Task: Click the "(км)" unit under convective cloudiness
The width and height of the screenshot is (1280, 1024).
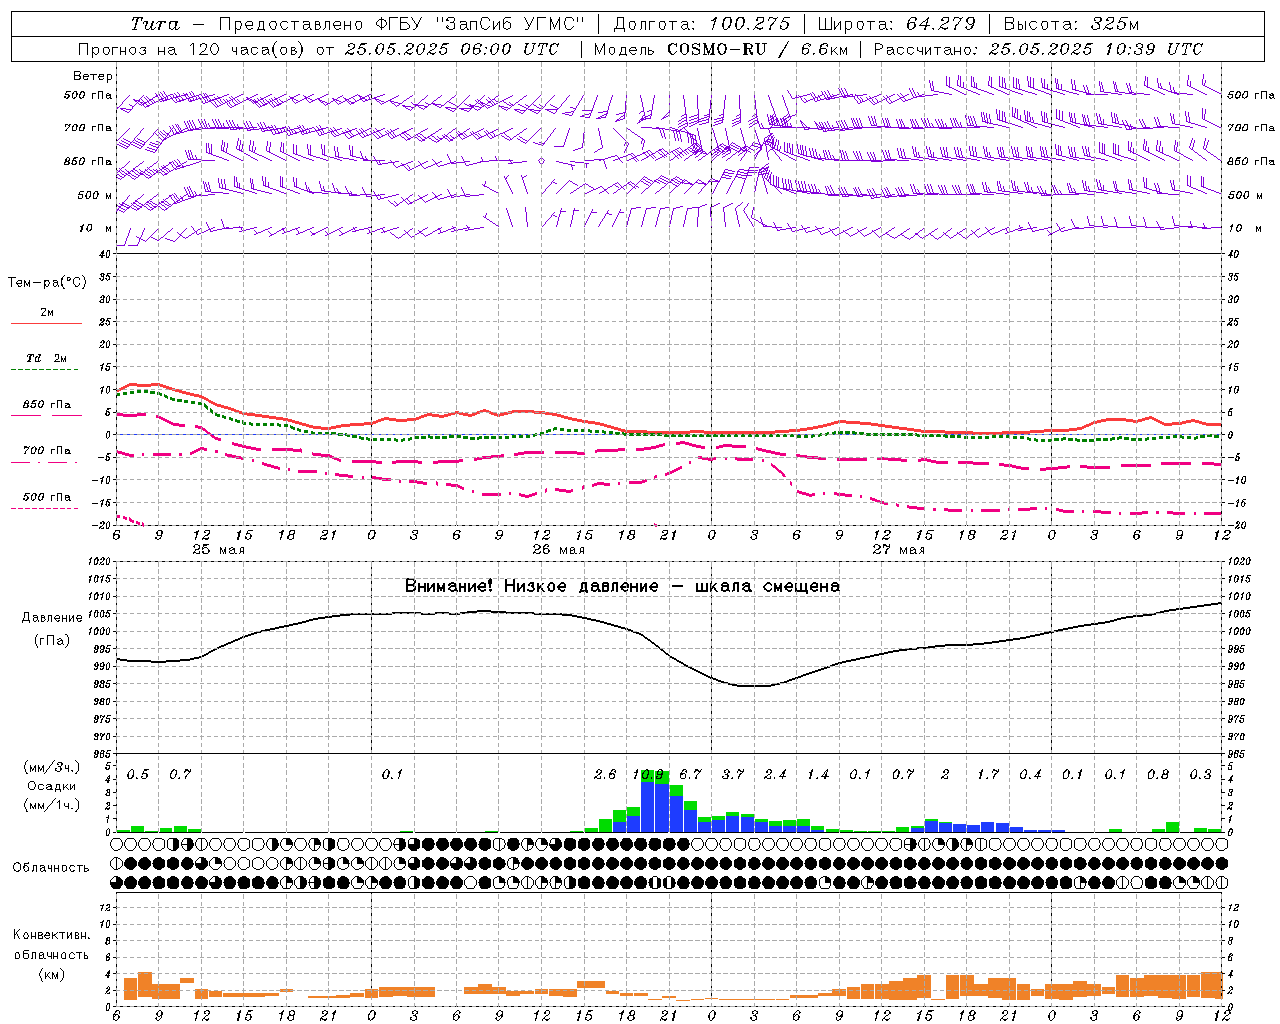Action: [51, 974]
